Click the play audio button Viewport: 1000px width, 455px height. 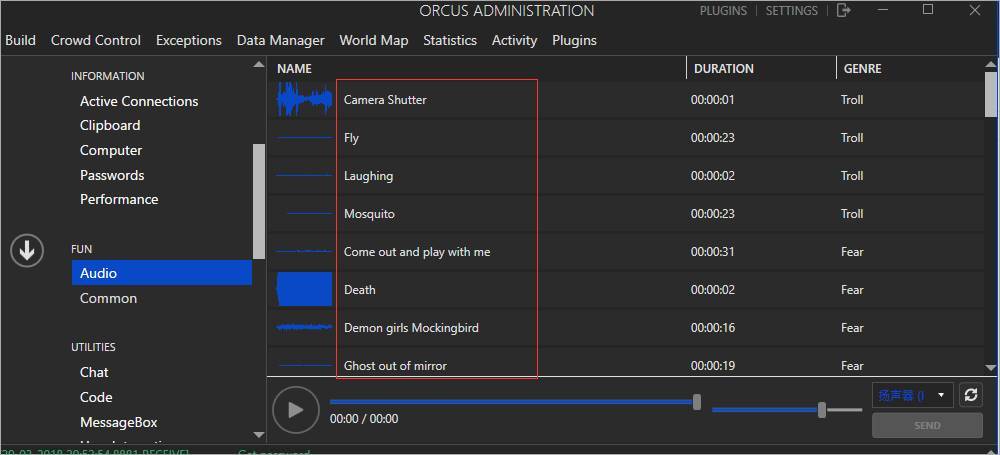tap(295, 409)
